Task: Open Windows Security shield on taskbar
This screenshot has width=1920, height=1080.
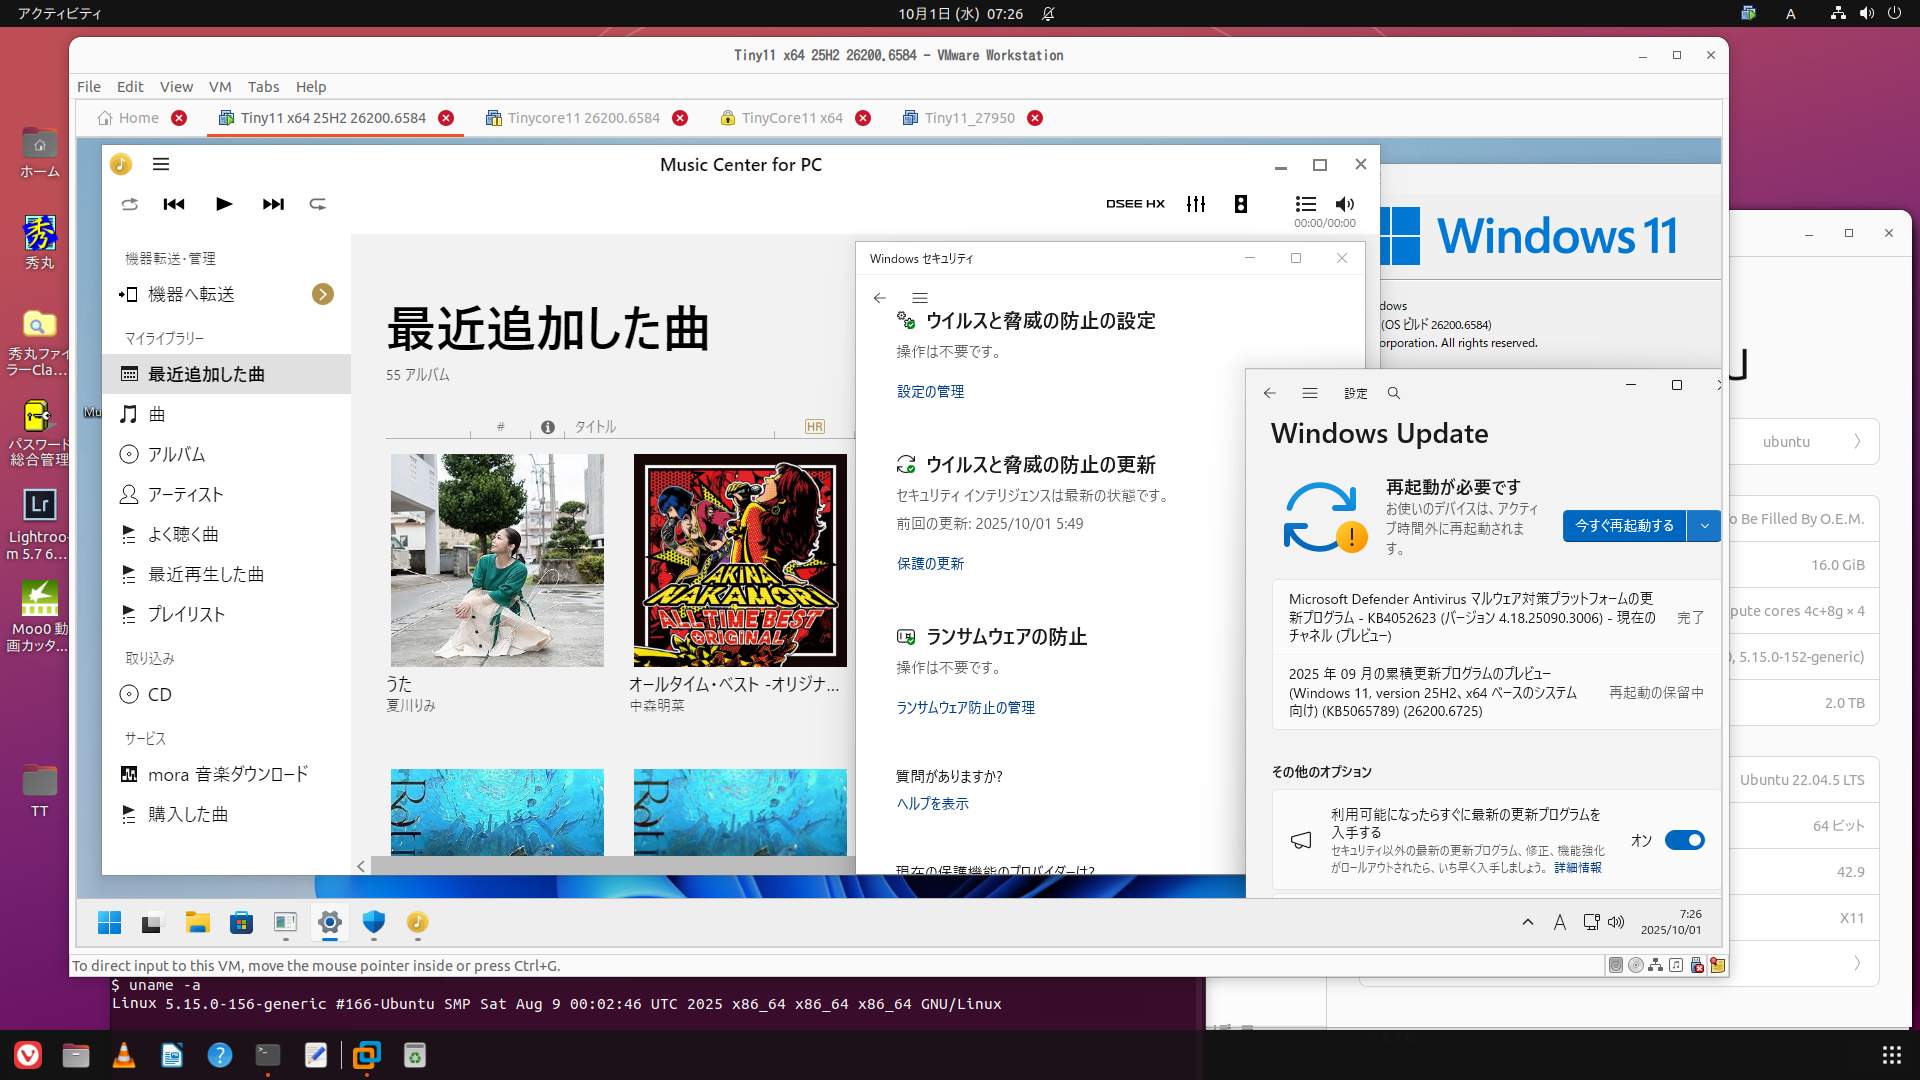Action: pyautogui.click(x=374, y=922)
